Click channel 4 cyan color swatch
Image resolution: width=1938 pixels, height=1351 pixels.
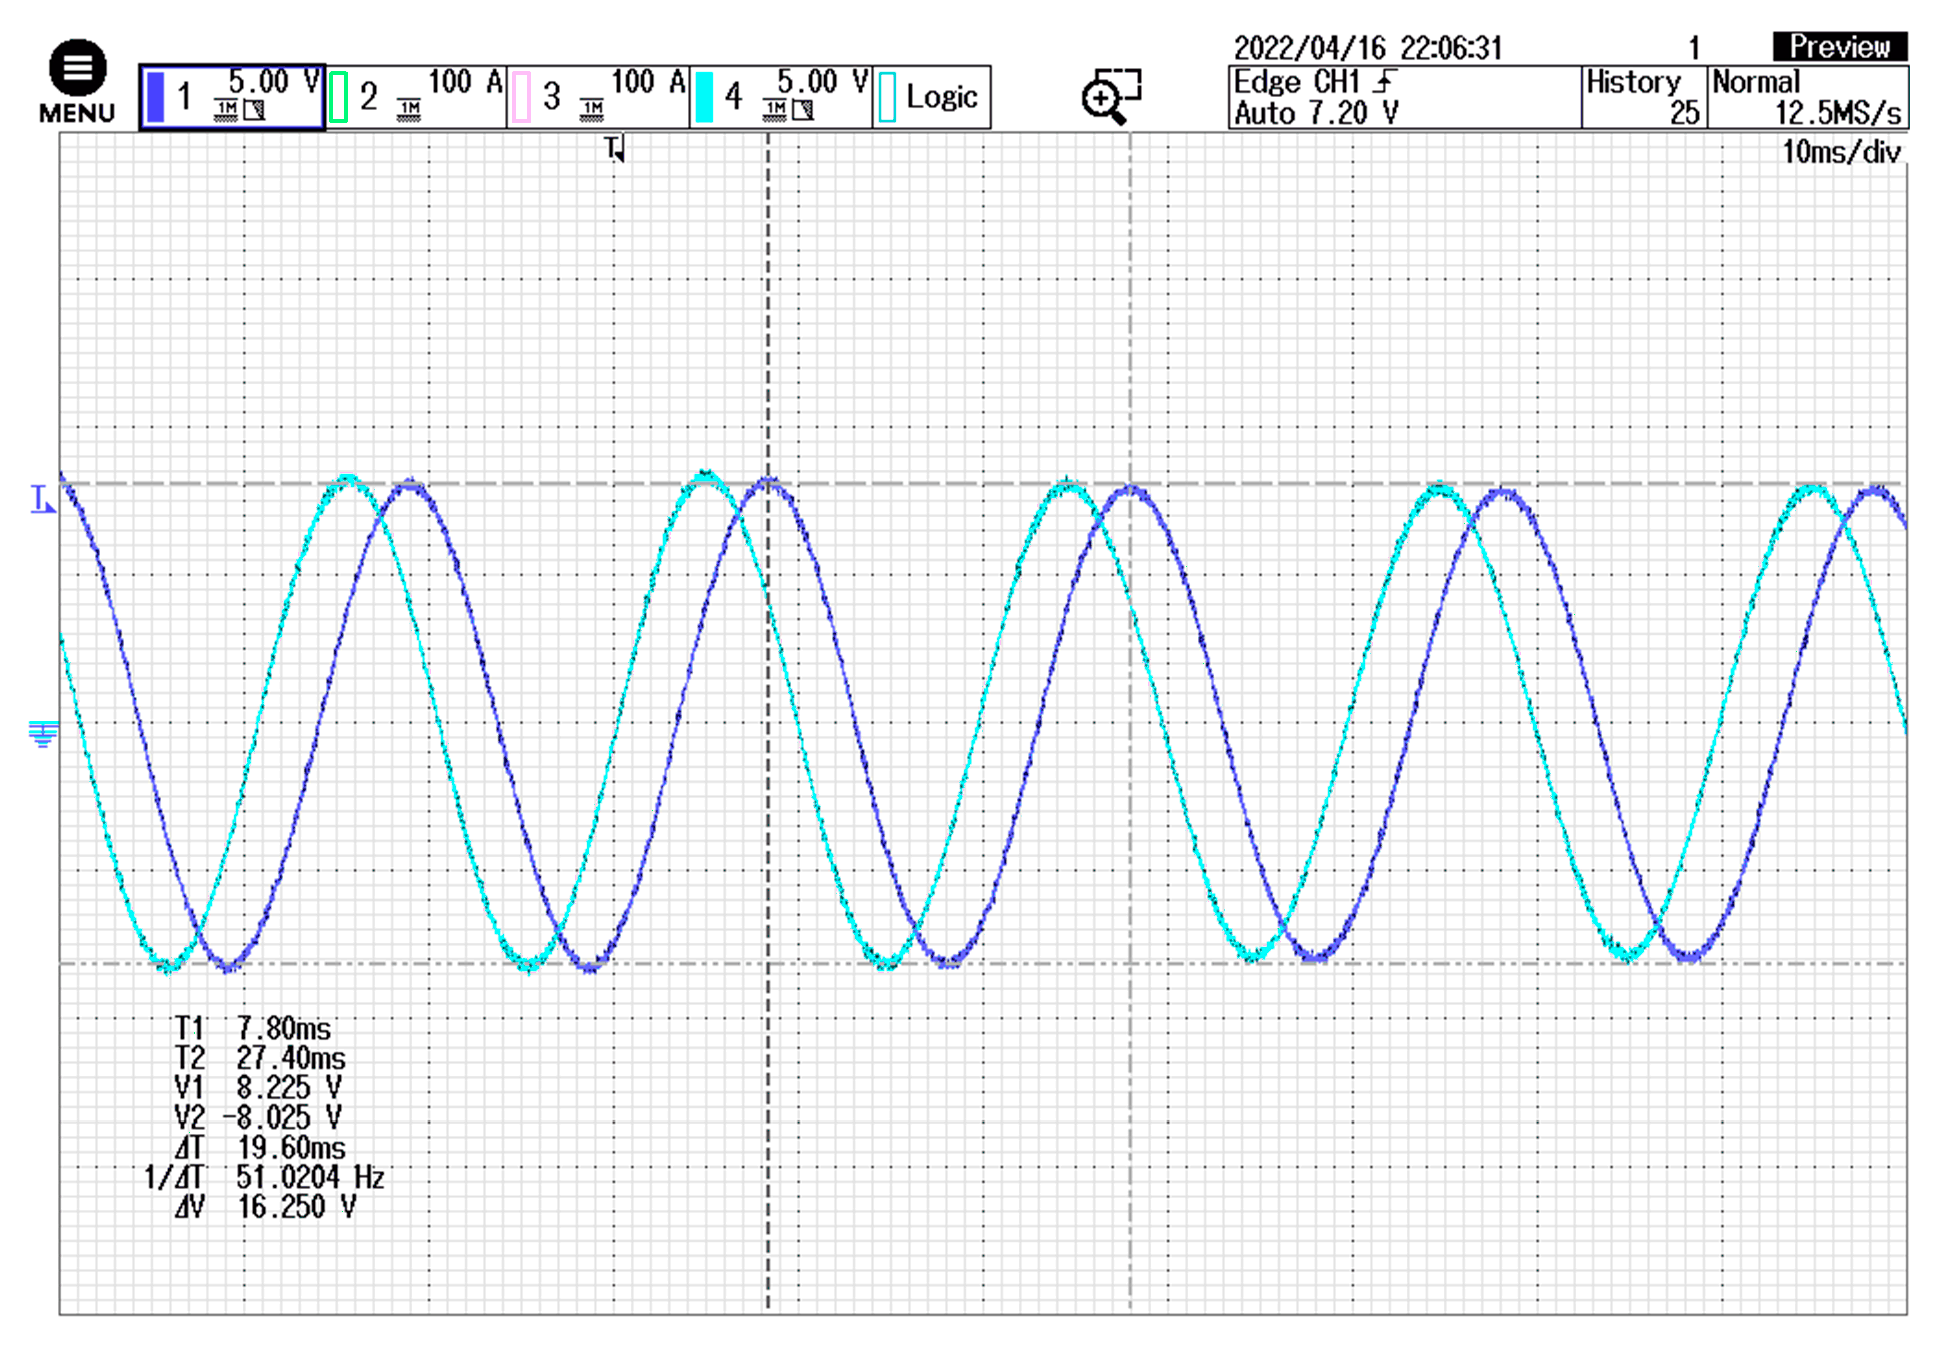(x=704, y=97)
